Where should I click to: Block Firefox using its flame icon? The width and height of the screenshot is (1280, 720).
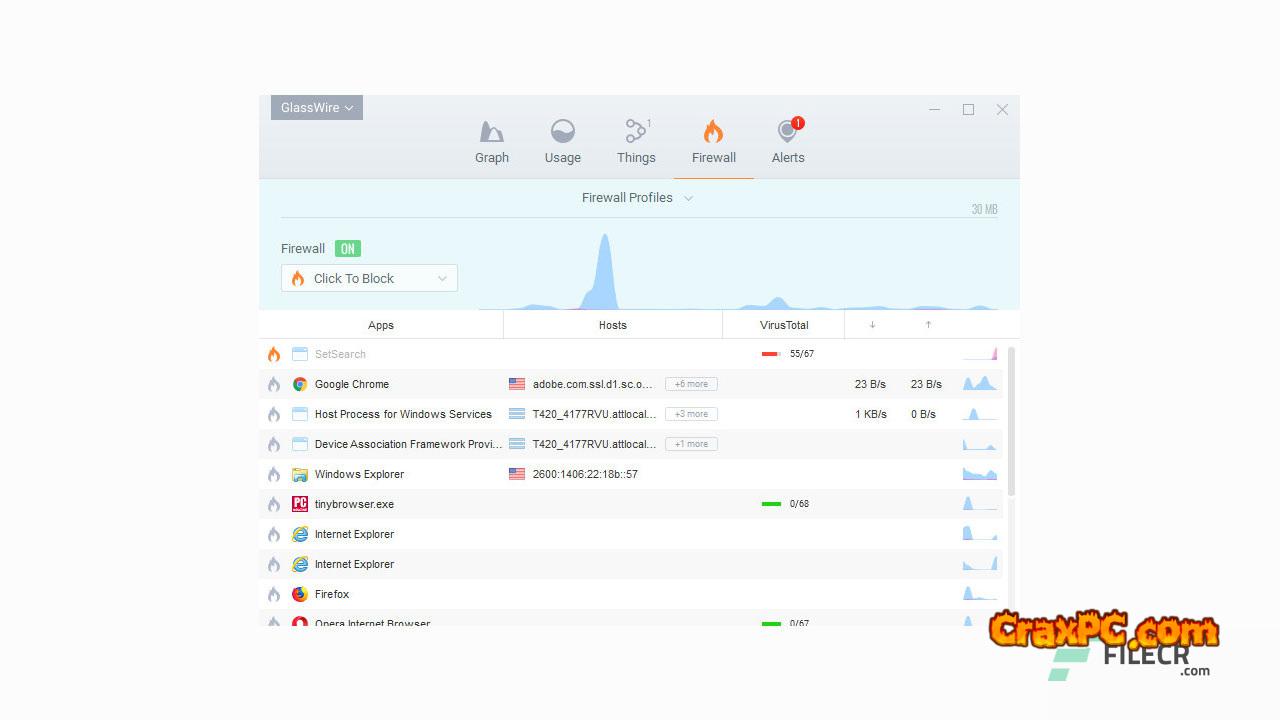[274, 594]
